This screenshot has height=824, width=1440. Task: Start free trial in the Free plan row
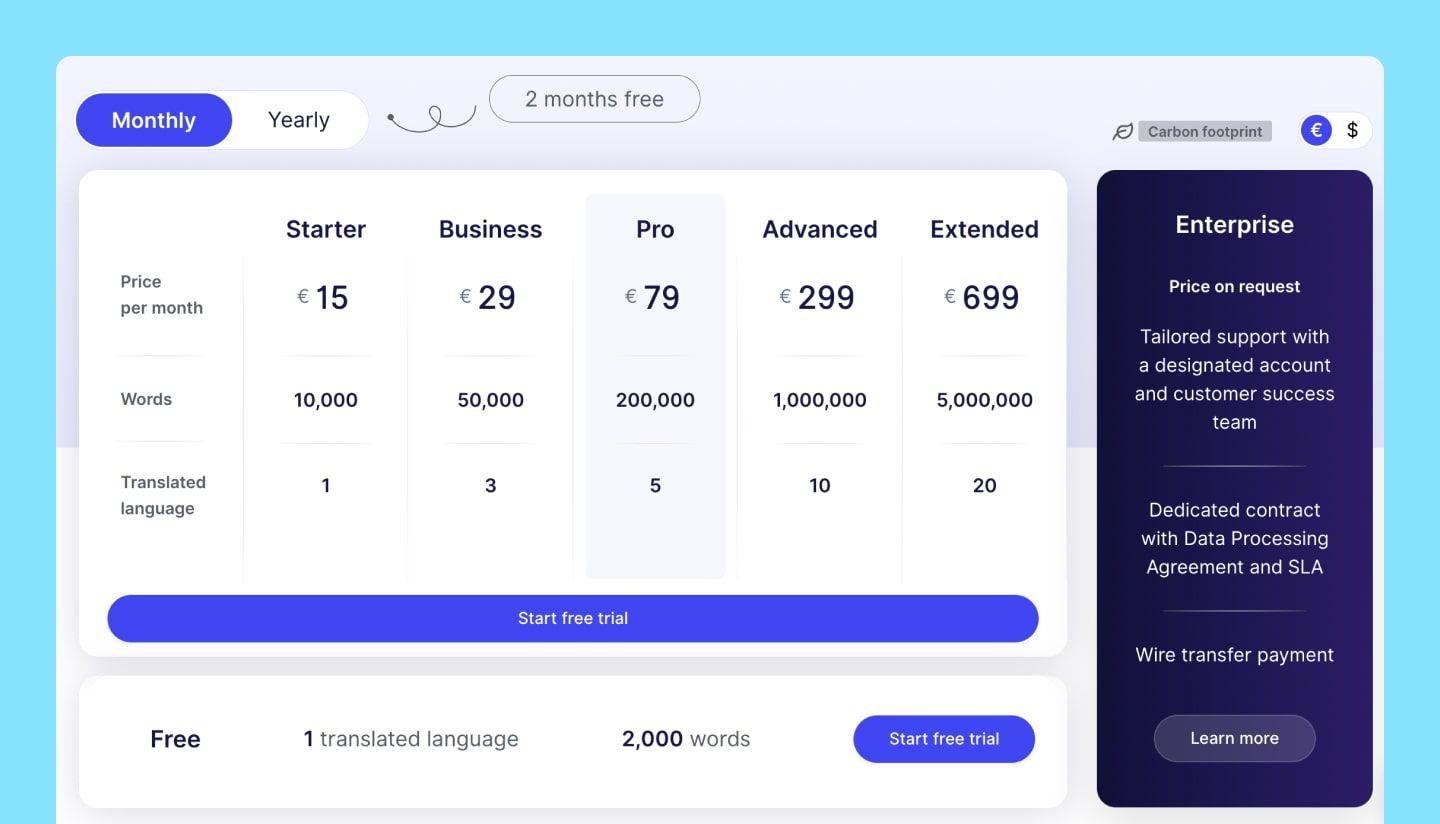click(944, 739)
